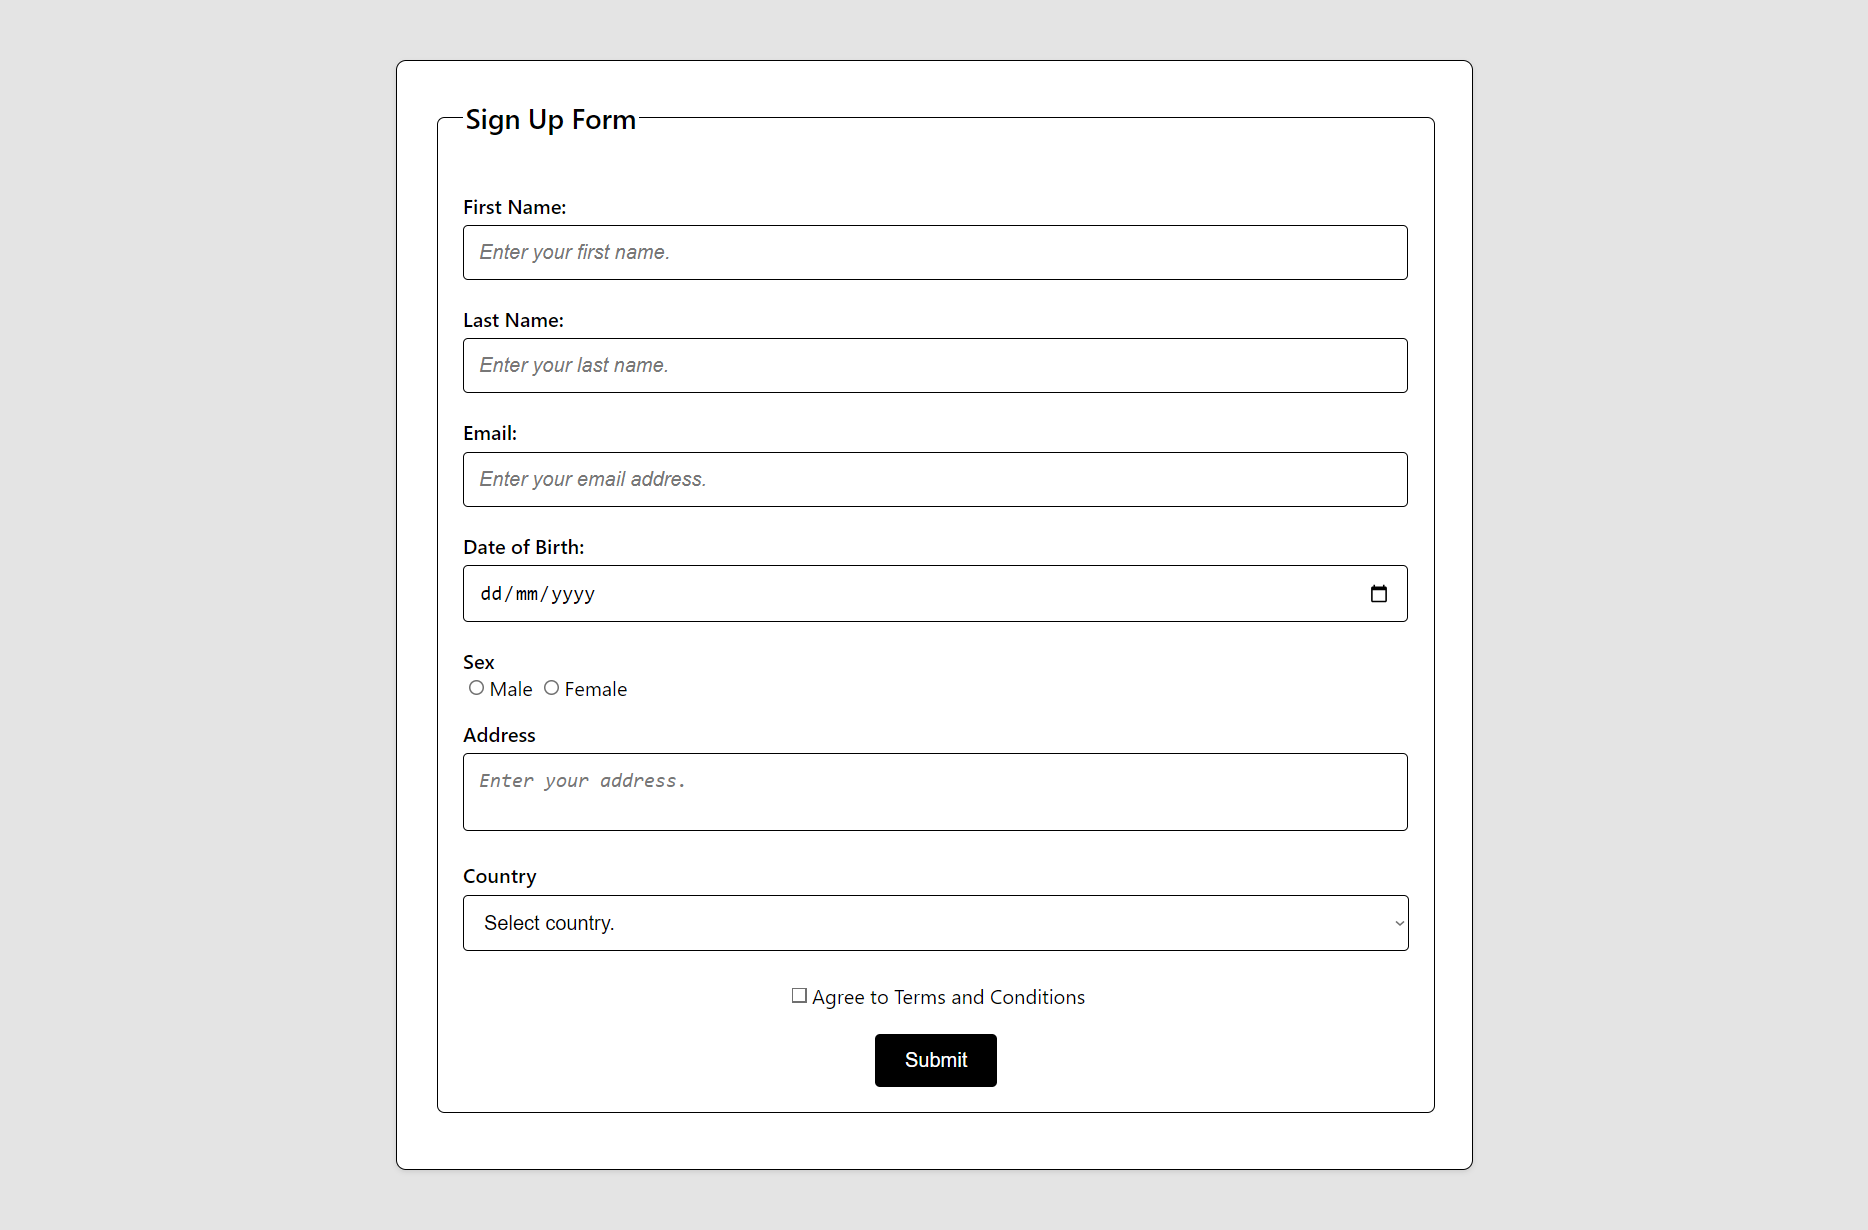
Task: Click the "First Name:" label
Action: (x=514, y=207)
